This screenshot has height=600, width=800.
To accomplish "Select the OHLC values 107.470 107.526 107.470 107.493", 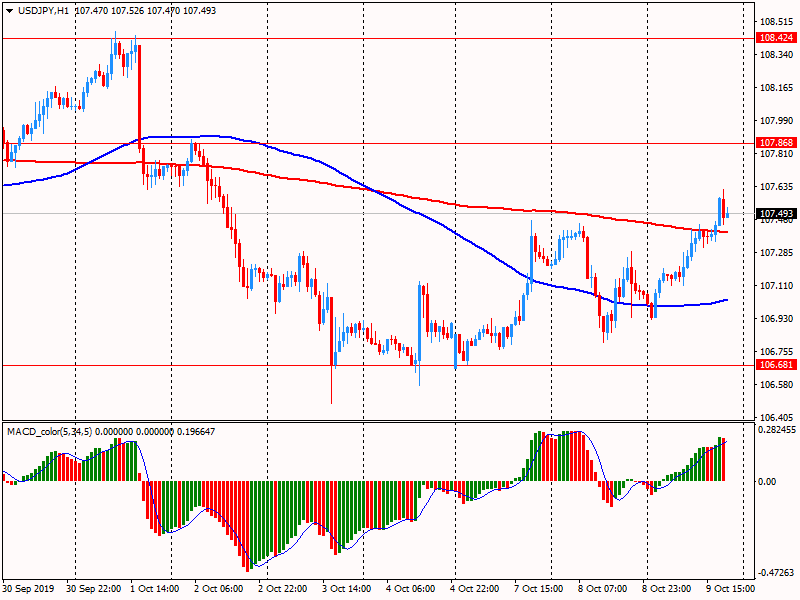I will coord(145,11).
